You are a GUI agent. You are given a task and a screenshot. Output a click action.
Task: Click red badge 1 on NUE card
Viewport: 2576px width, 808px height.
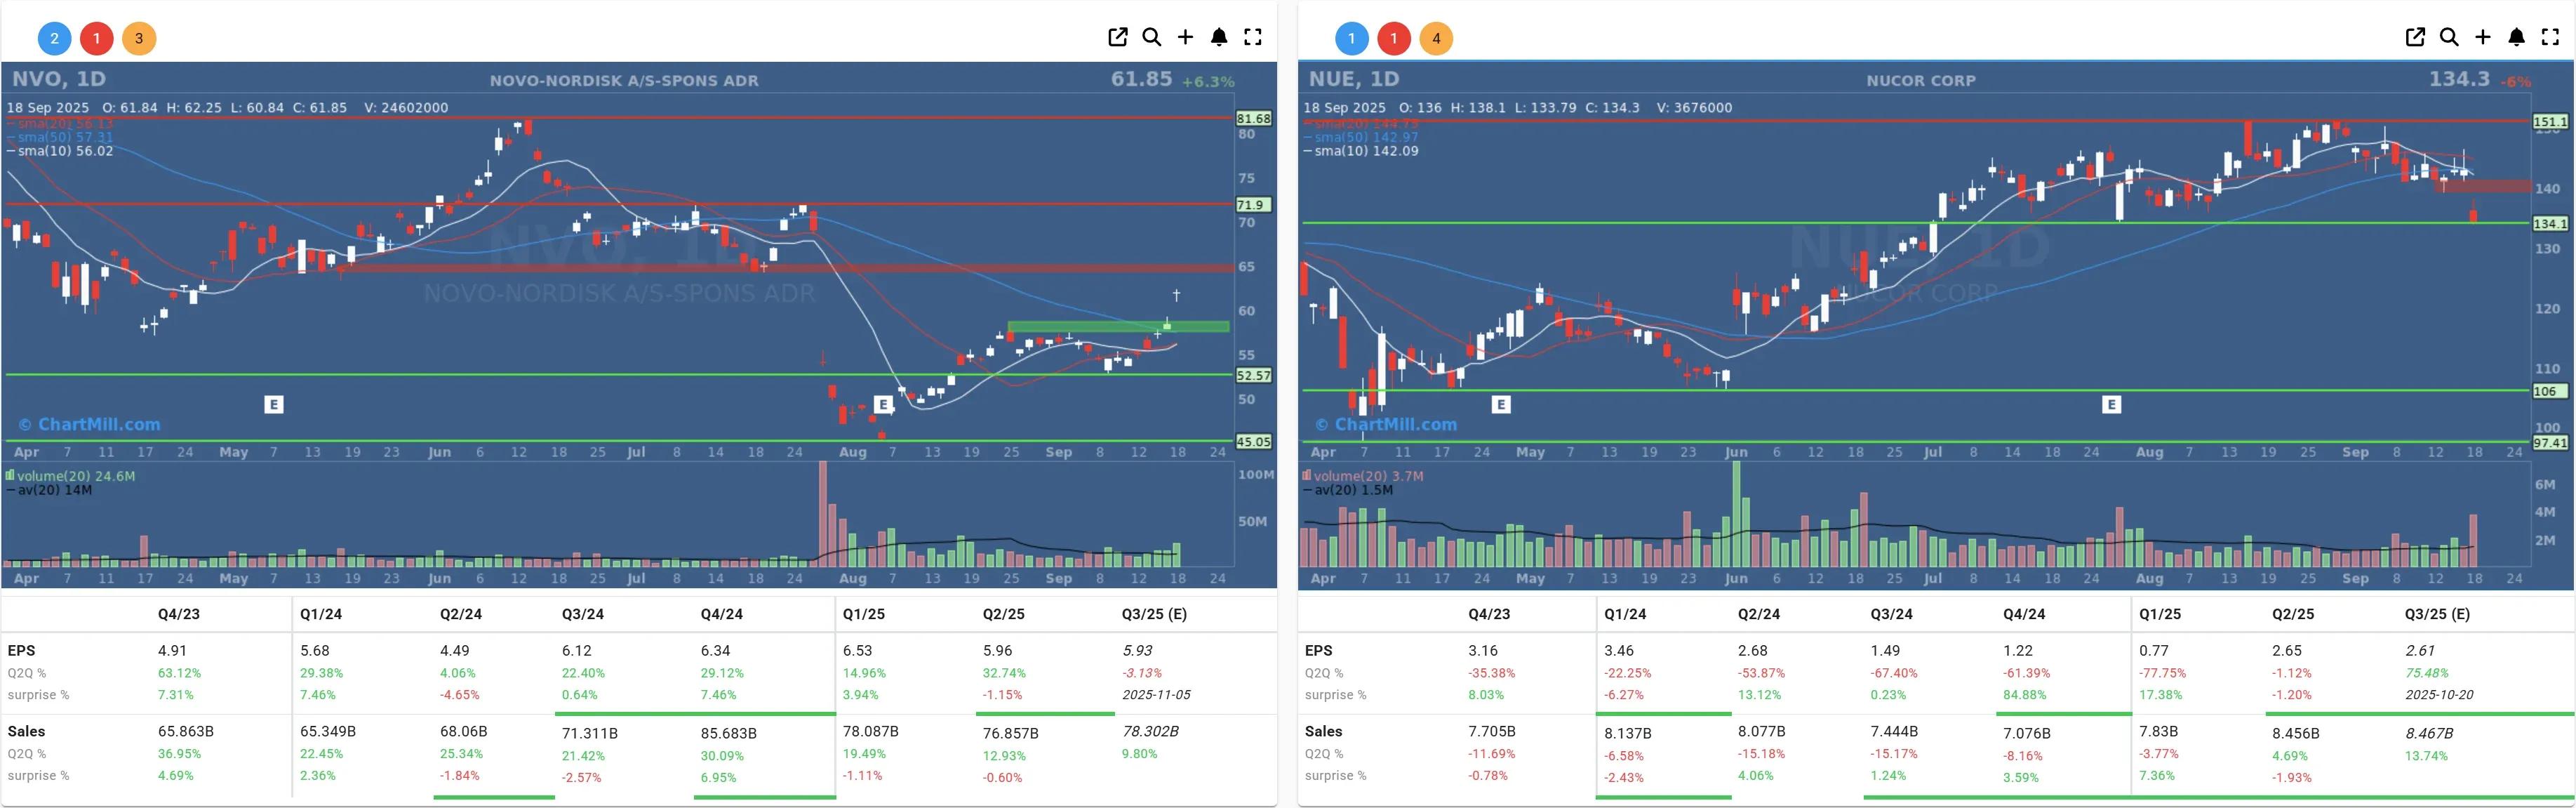tap(1394, 39)
